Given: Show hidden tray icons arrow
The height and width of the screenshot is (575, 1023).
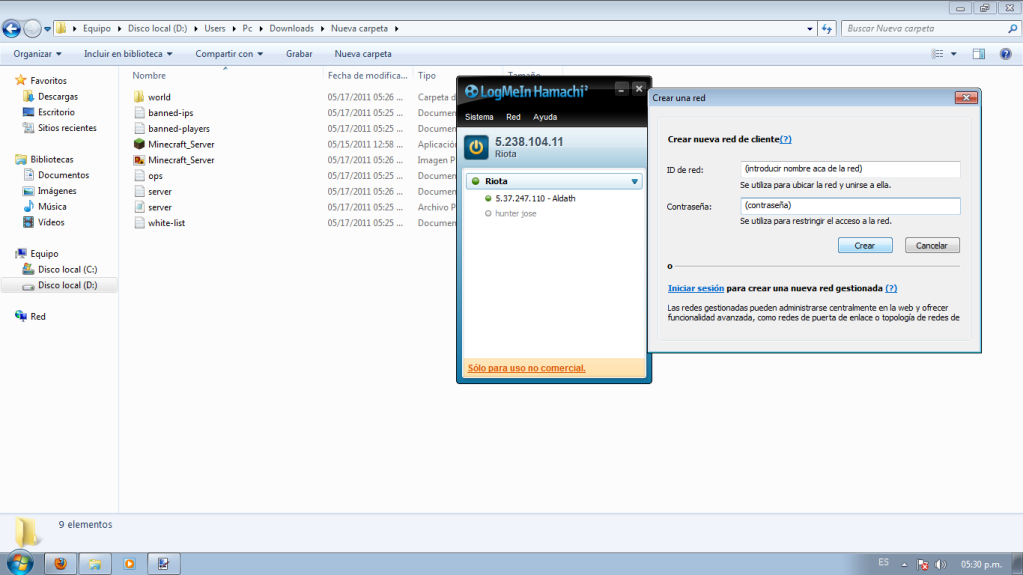Looking at the screenshot, I should point(904,565).
